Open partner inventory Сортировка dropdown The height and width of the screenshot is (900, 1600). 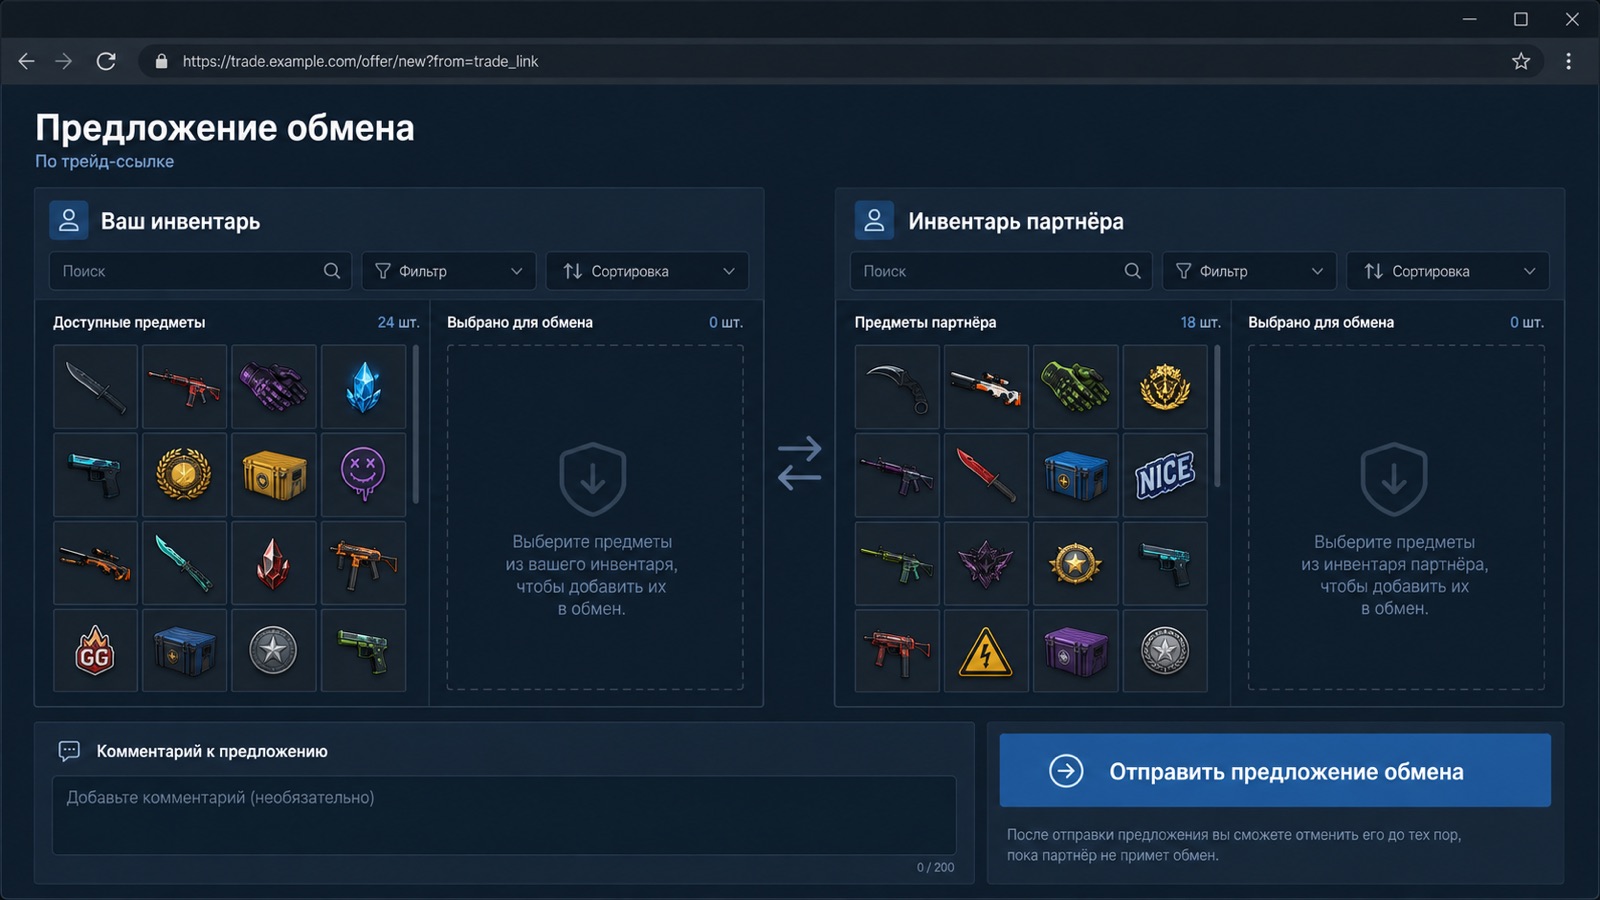pos(1448,271)
